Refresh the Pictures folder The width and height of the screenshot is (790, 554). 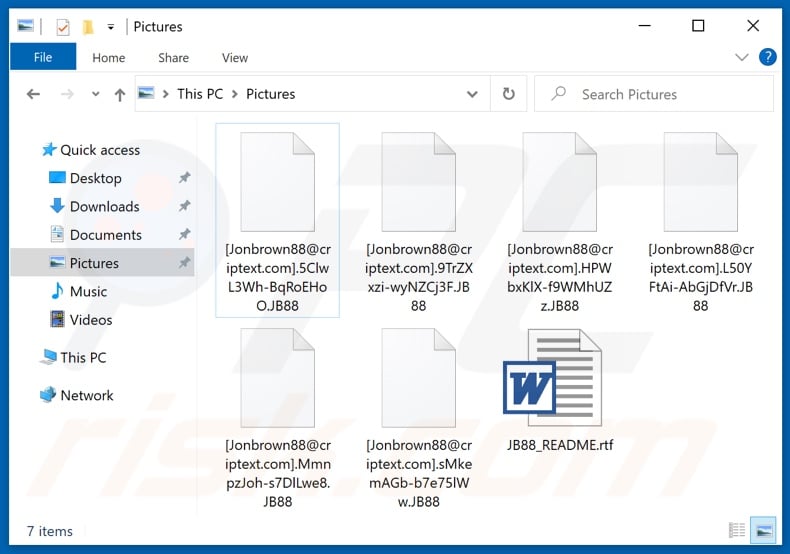pos(508,94)
